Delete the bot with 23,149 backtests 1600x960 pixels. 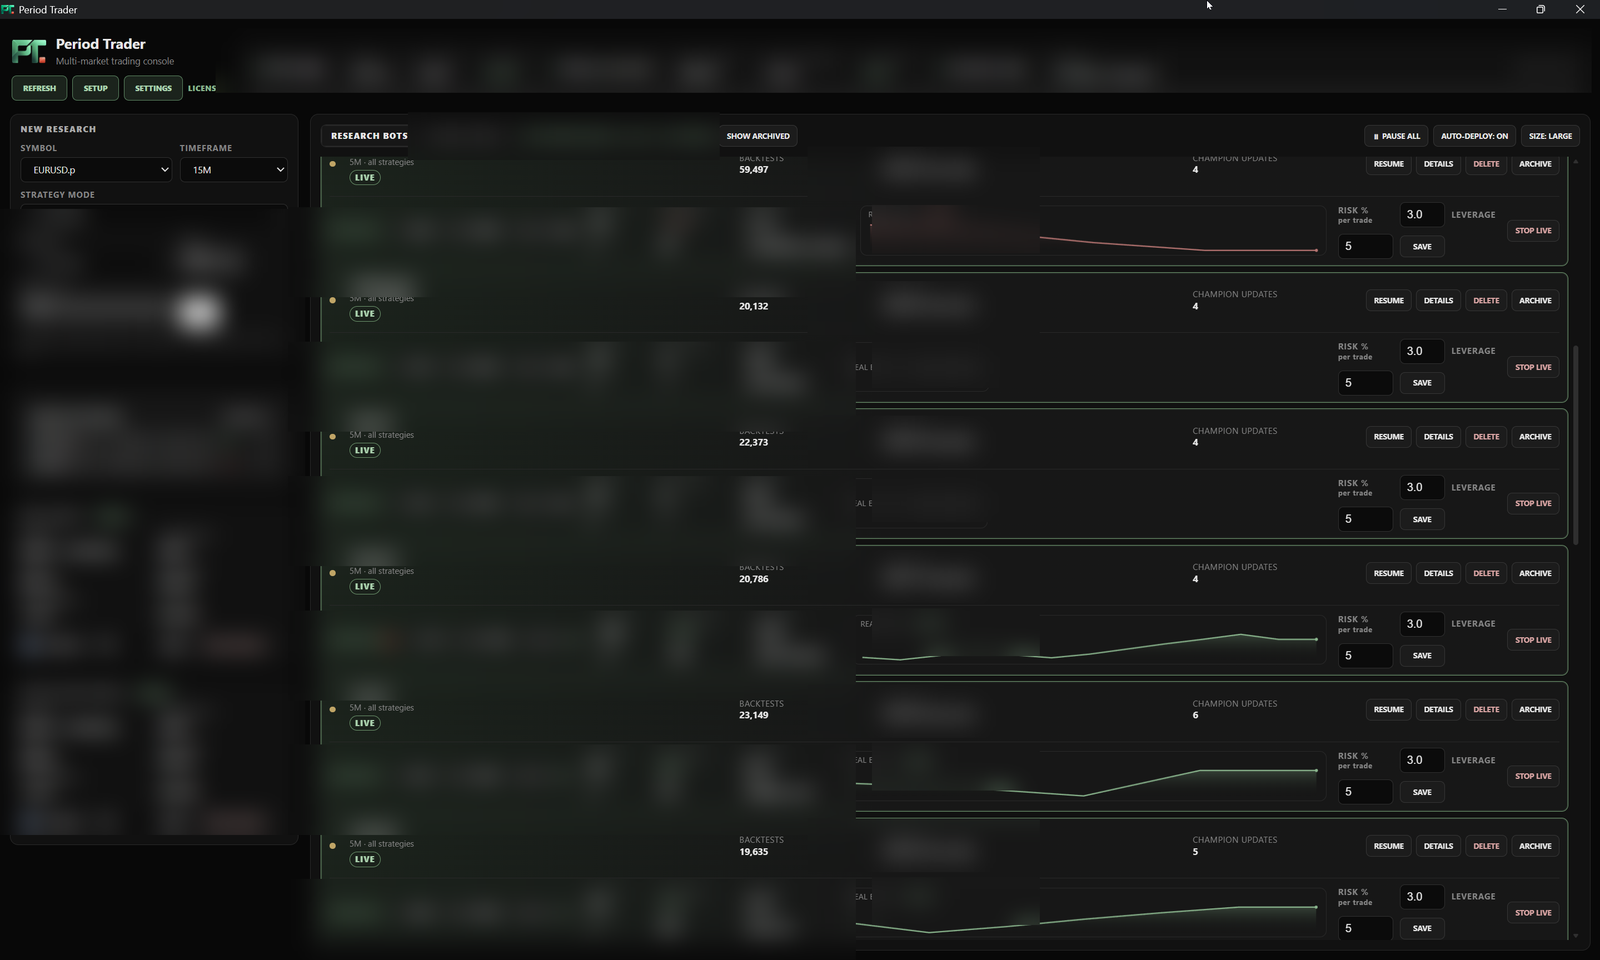tap(1486, 710)
